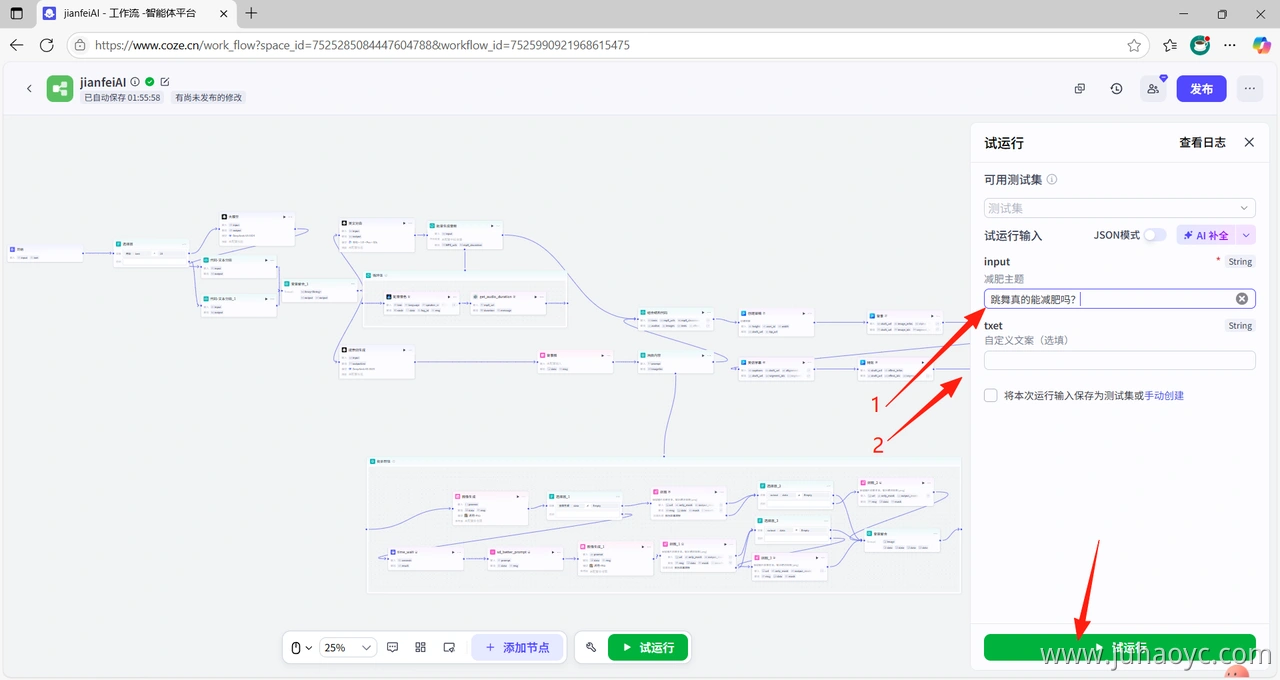
Task: Click the 试运行输入 heading
Action: pyautogui.click(x=1013, y=235)
